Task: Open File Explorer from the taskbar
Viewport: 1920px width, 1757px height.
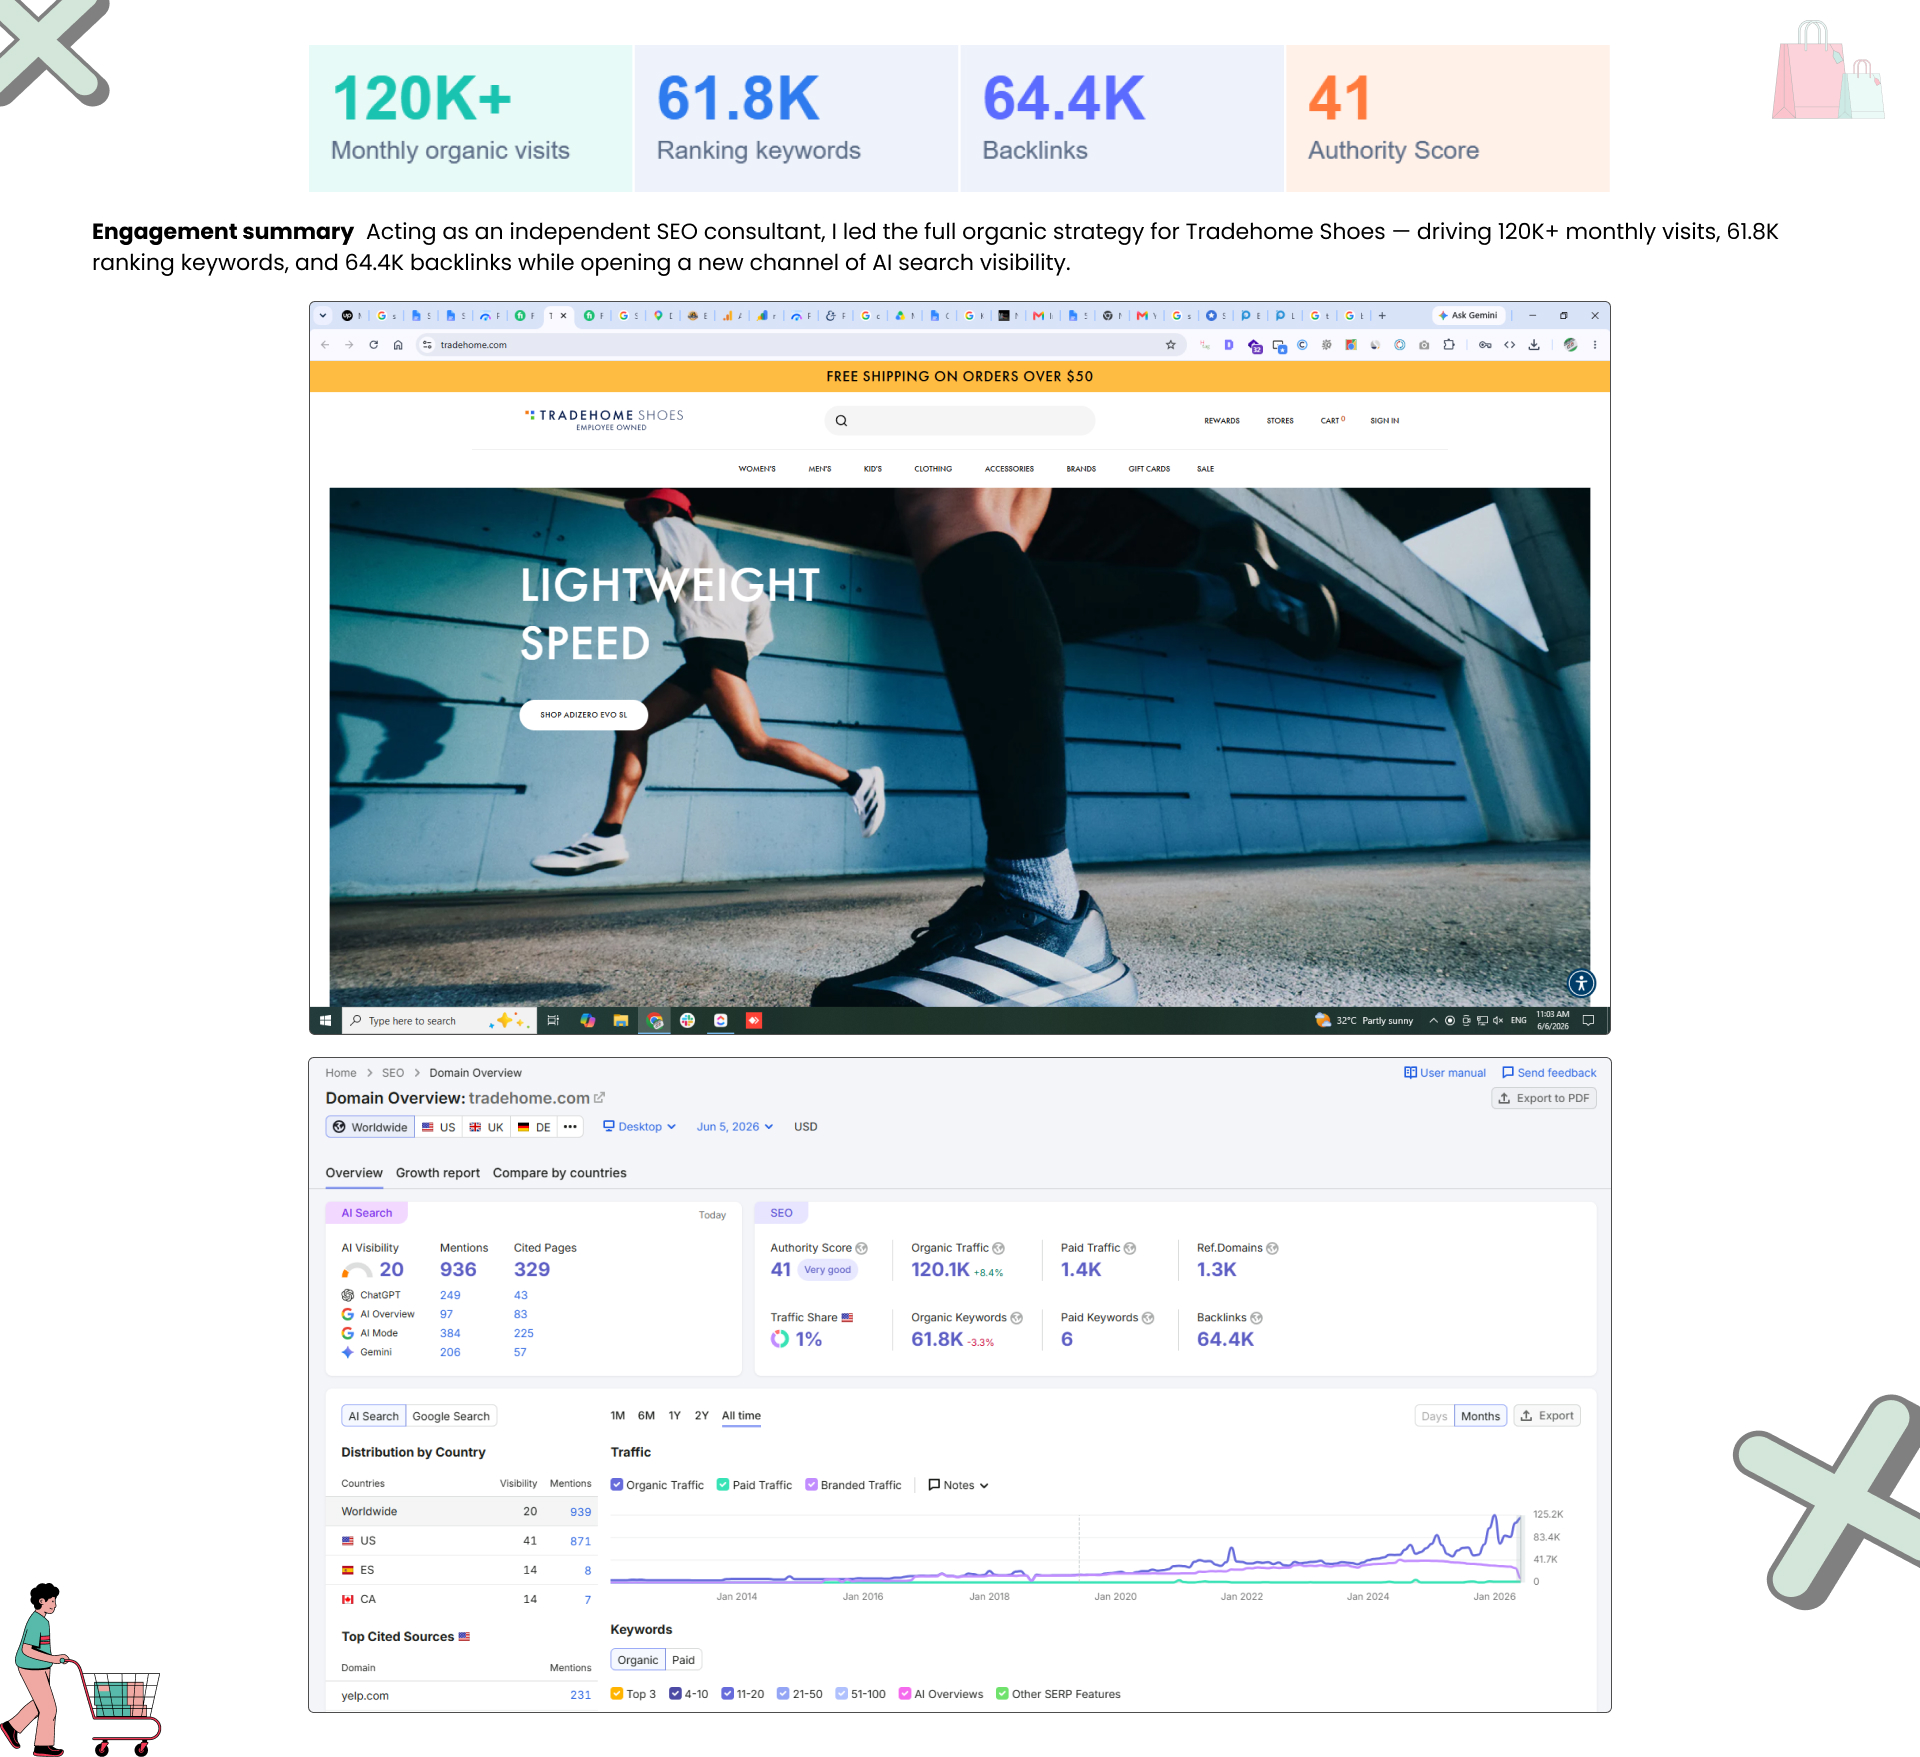Action: pos(621,1021)
